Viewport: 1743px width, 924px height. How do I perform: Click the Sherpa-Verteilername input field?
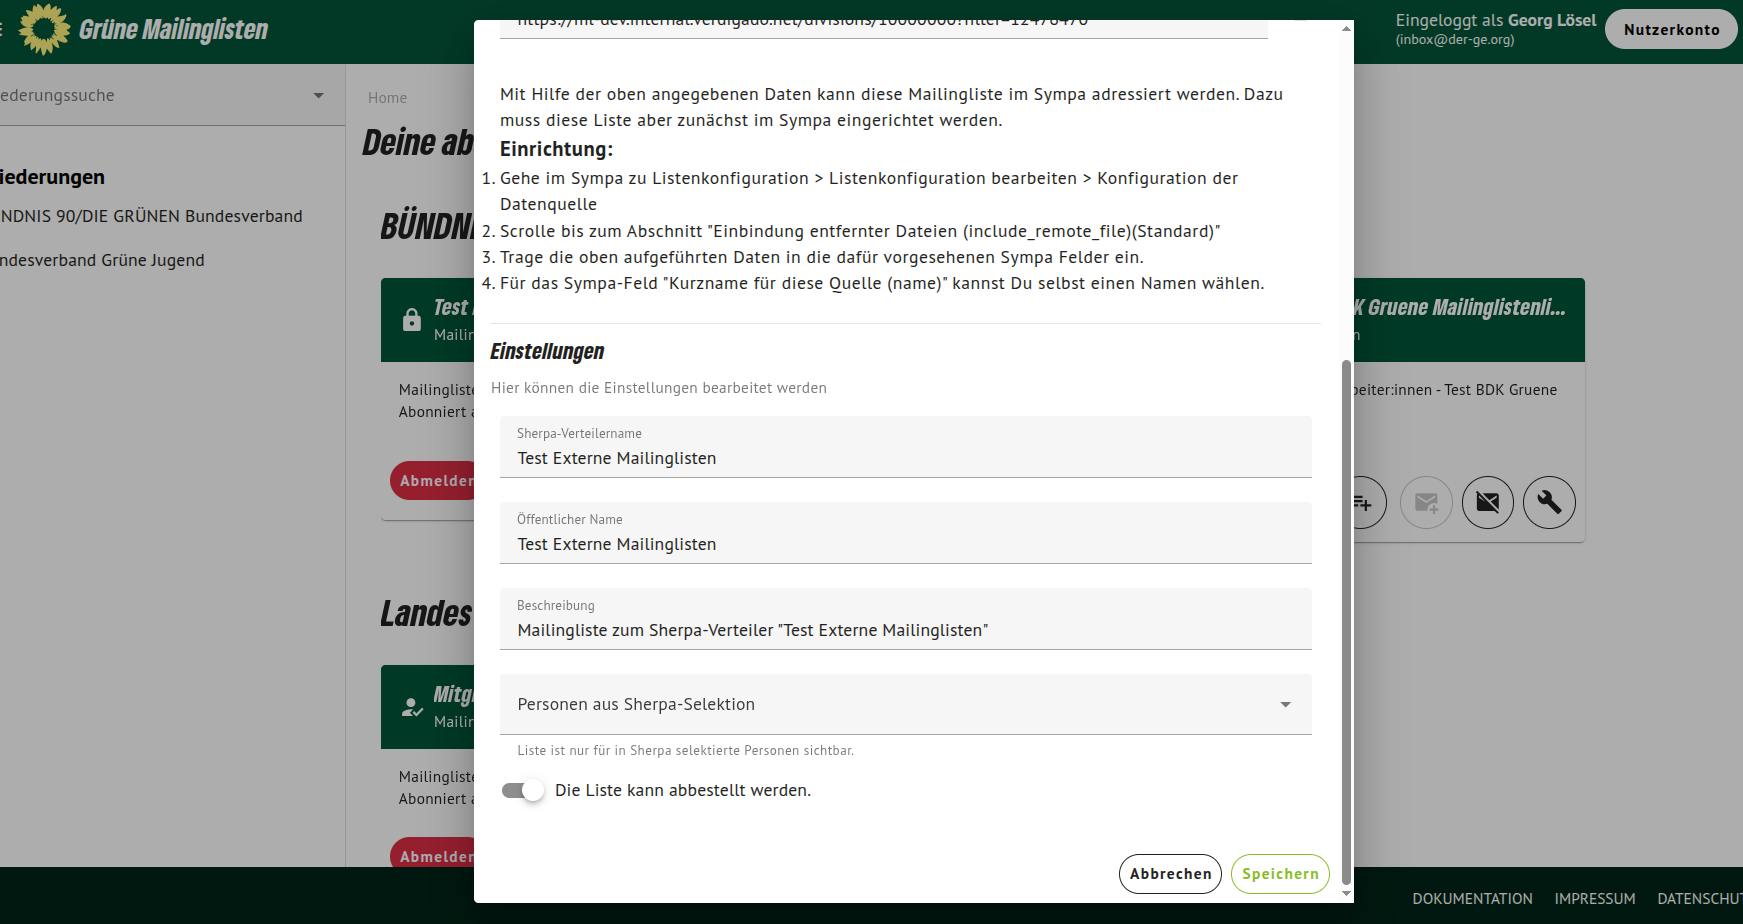point(906,447)
